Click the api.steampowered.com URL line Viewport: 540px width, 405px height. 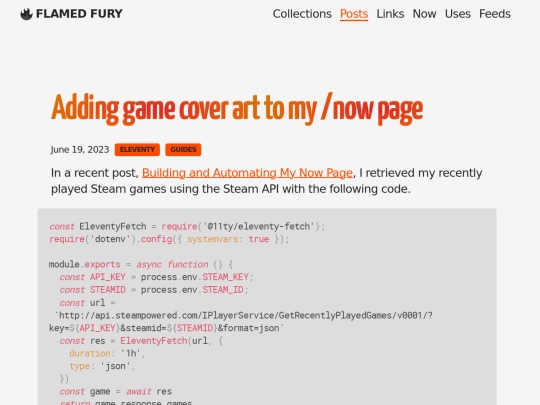point(243,315)
